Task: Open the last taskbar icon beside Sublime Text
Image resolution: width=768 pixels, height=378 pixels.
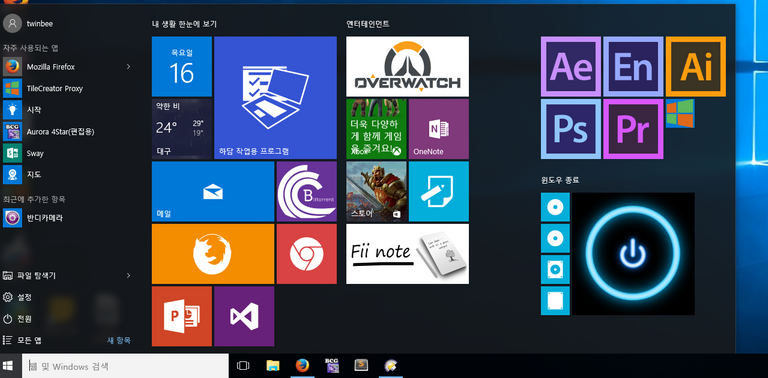Action: tap(391, 366)
